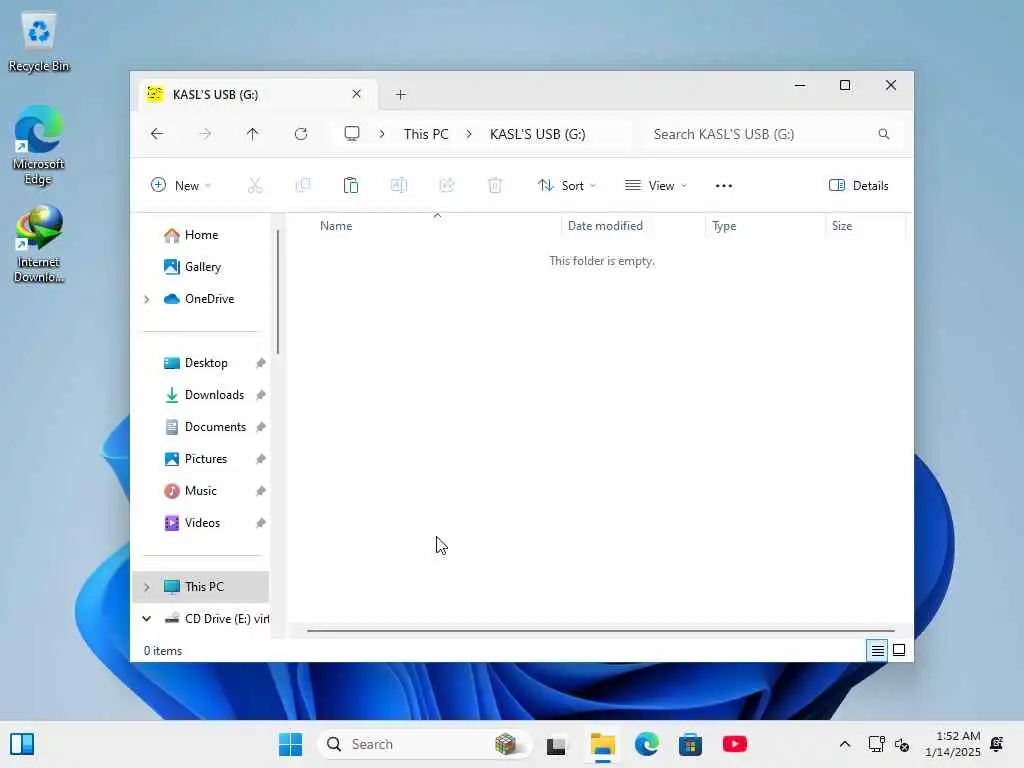Select CD Drive (E:) in navigation pane
This screenshot has height=768, width=1024.
coord(226,618)
